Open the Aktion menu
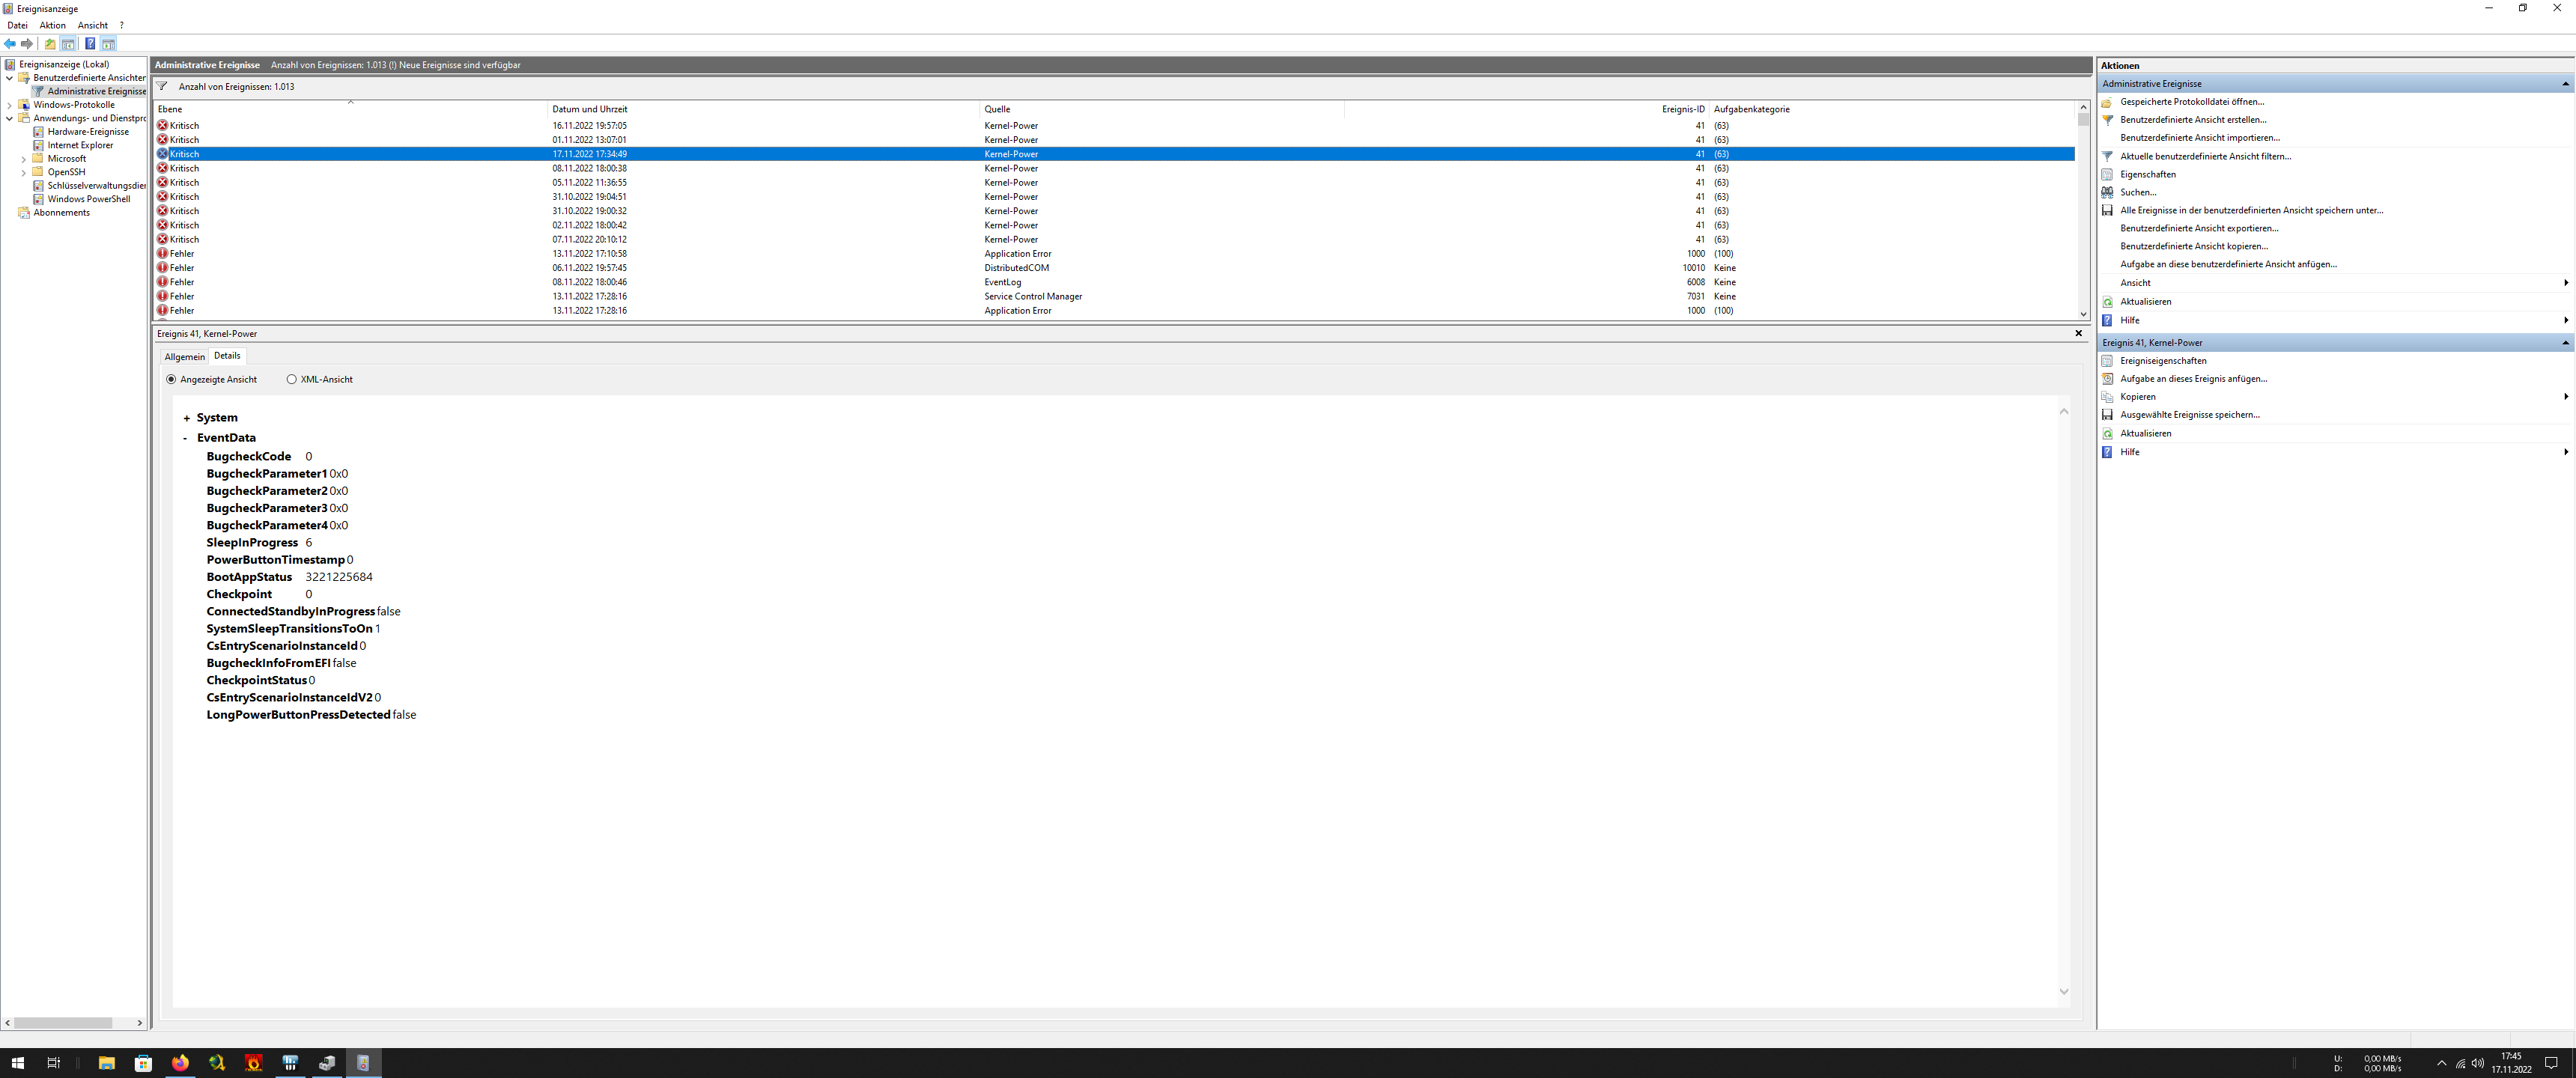The image size is (2576, 1078). [52, 26]
